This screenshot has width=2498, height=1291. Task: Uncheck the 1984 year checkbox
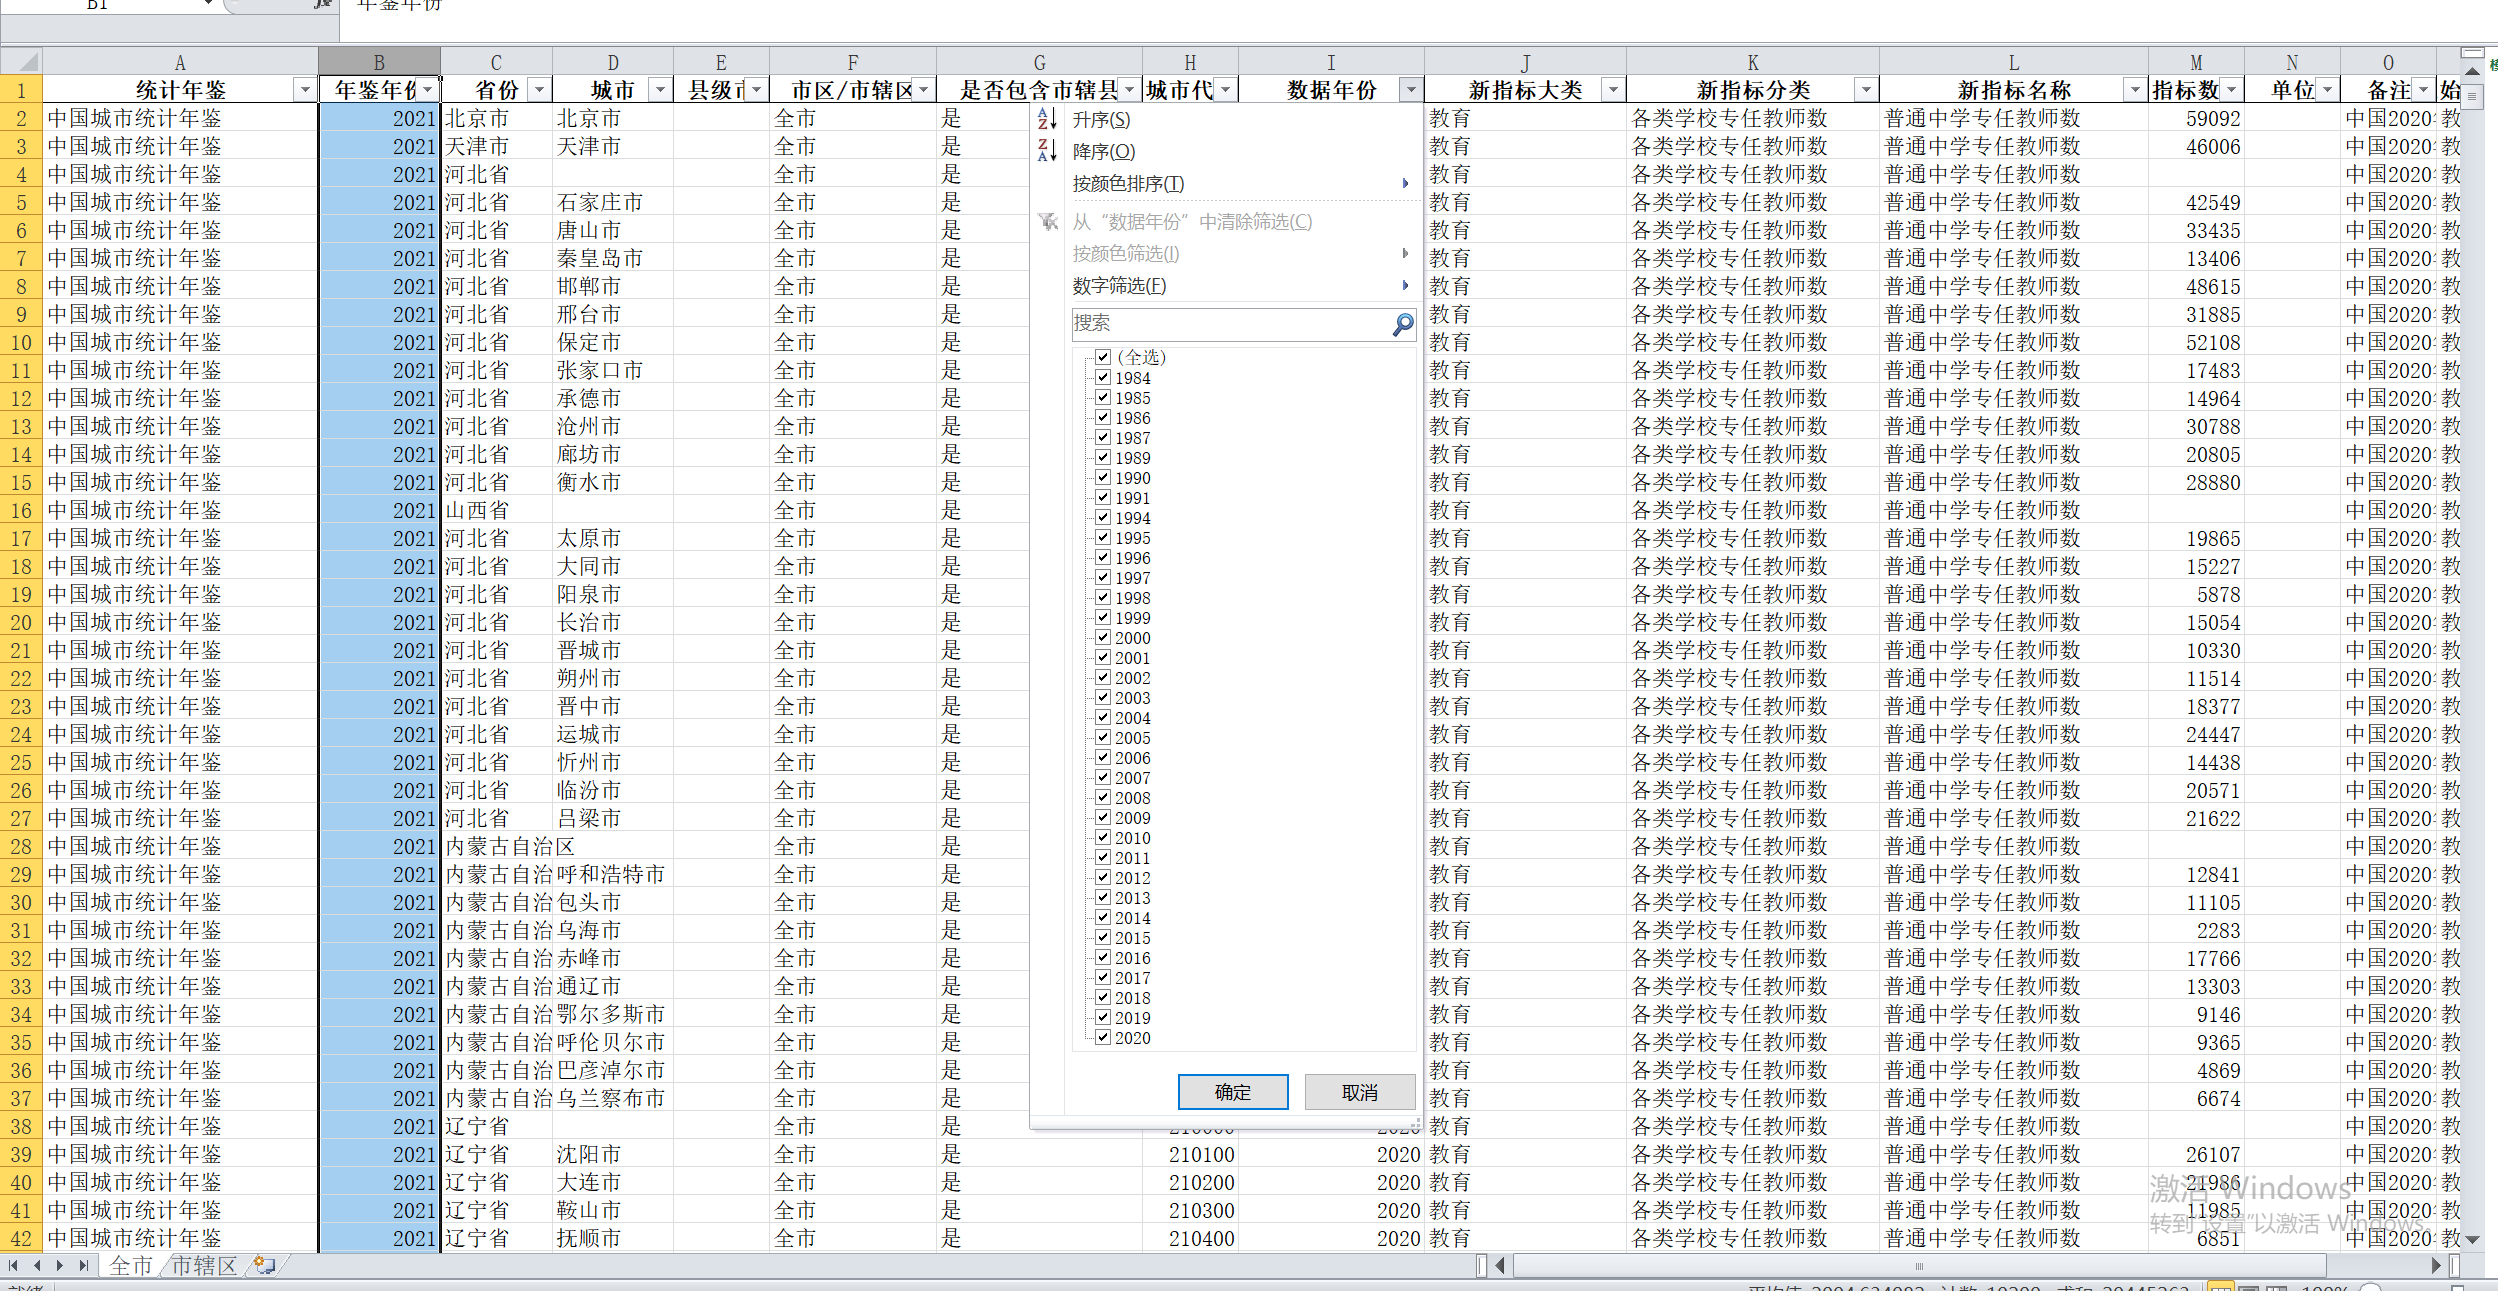pyautogui.click(x=1103, y=377)
